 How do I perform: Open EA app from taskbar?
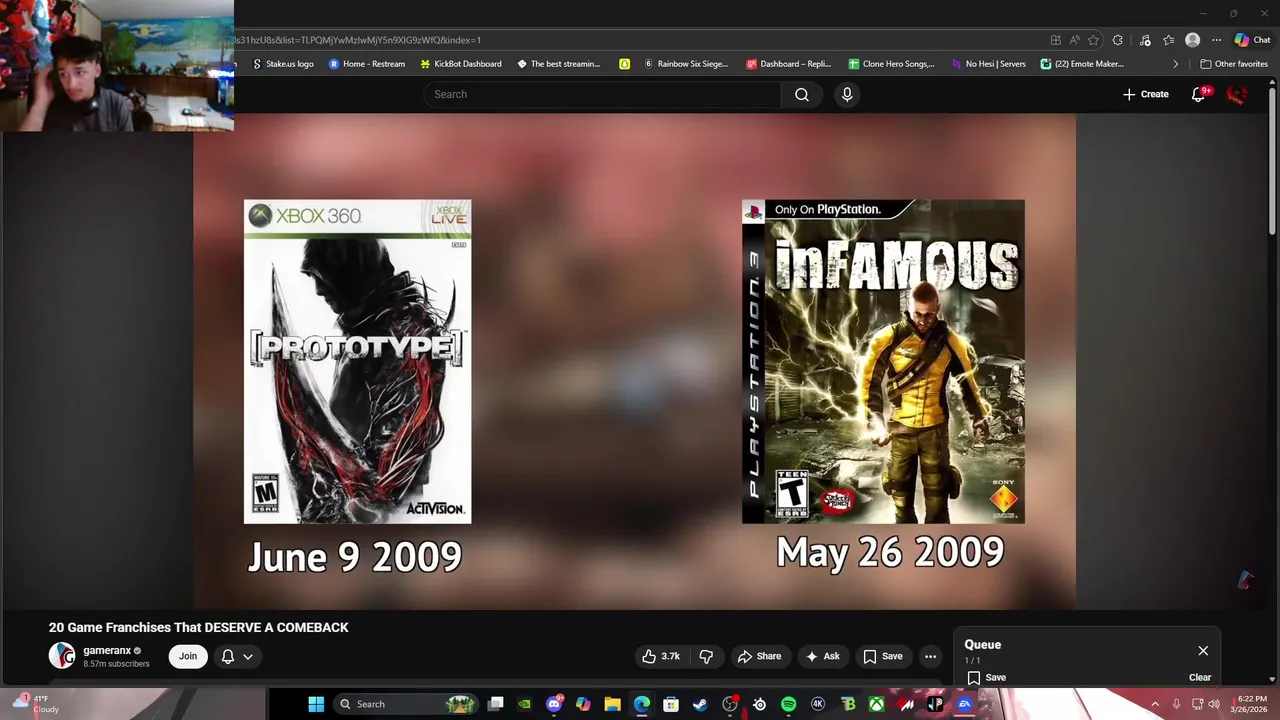(x=964, y=704)
